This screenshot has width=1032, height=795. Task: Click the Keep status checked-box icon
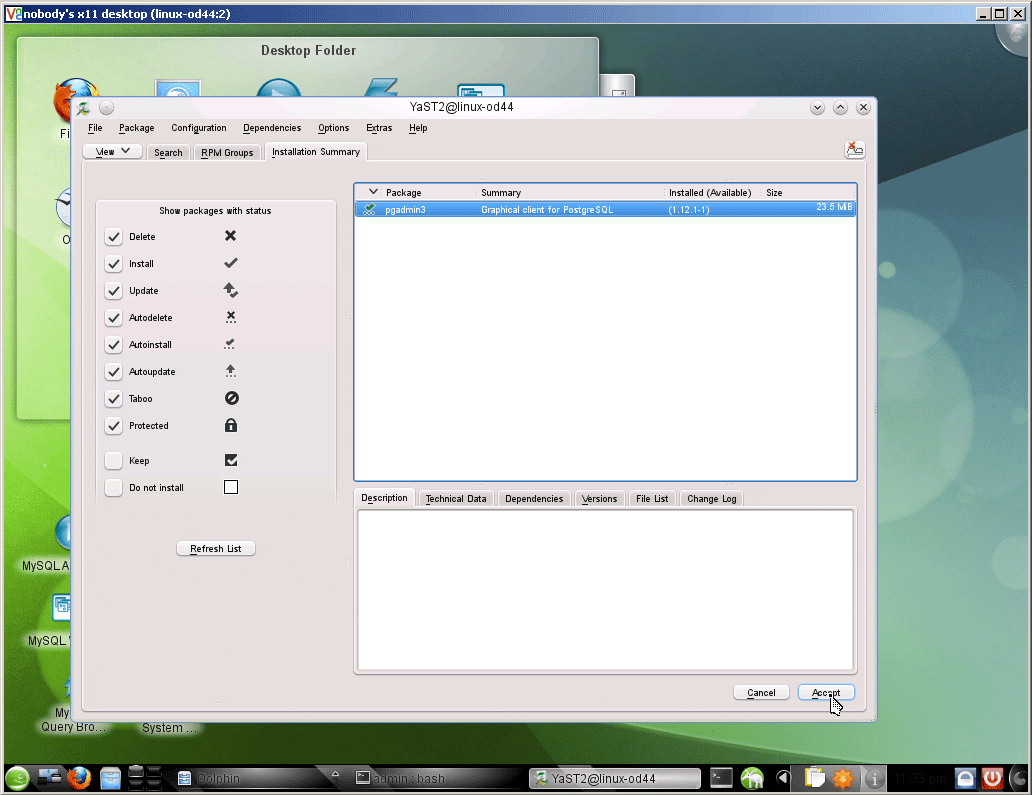pos(231,460)
